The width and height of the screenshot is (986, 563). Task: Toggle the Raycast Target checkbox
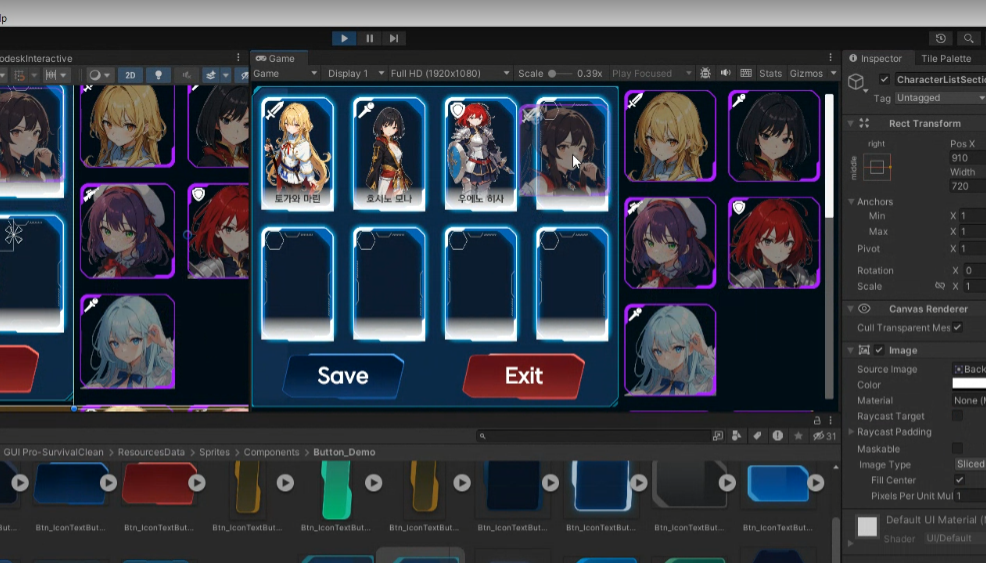coord(957,416)
